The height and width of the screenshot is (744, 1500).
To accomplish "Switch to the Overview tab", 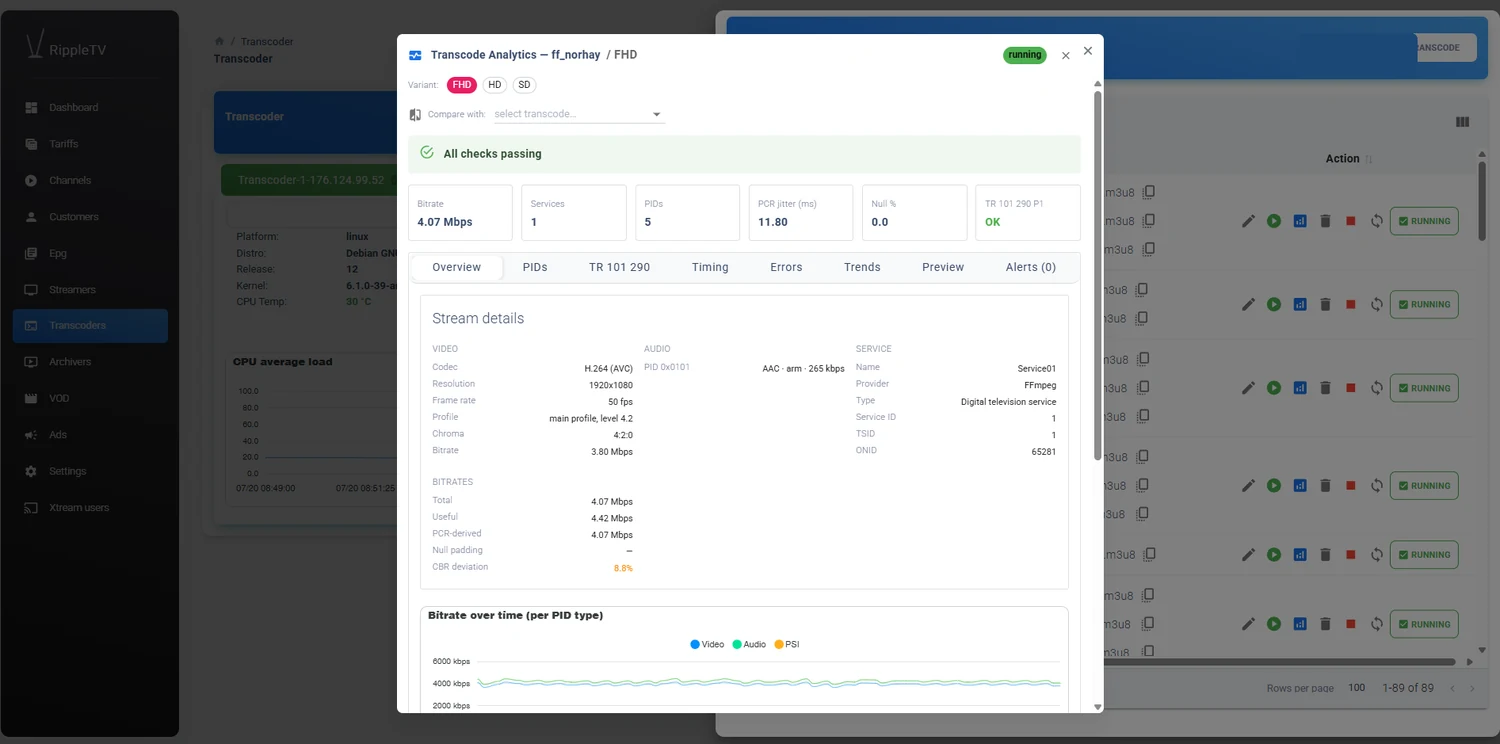I will [457, 267].
